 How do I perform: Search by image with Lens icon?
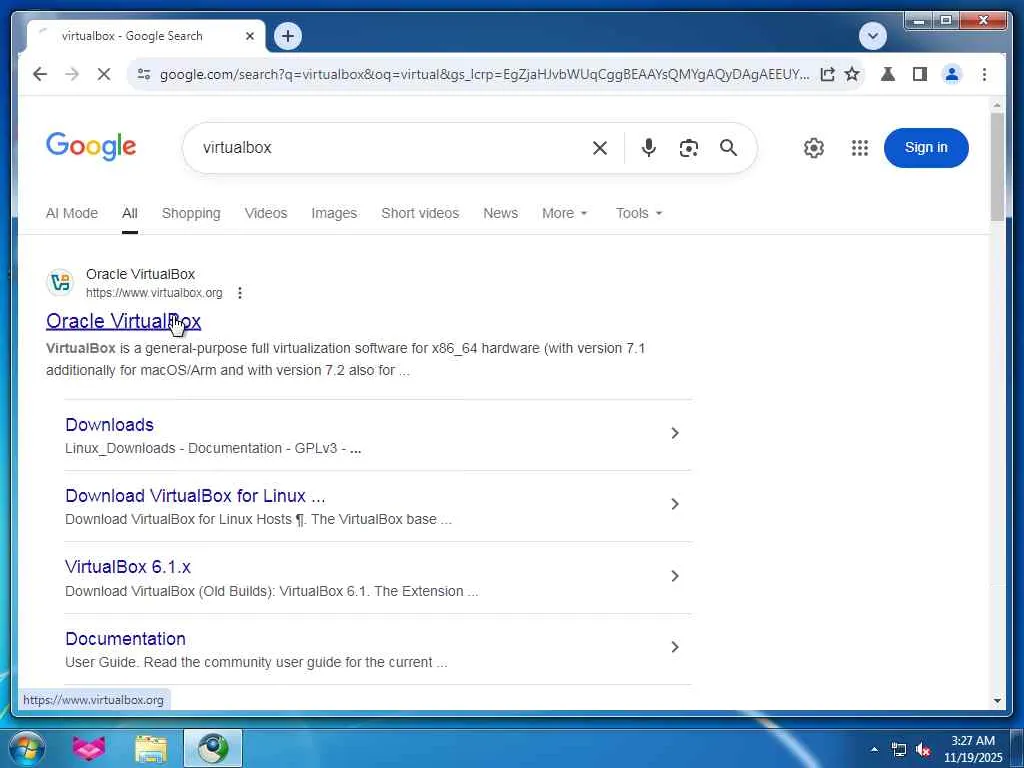[688, 148]
